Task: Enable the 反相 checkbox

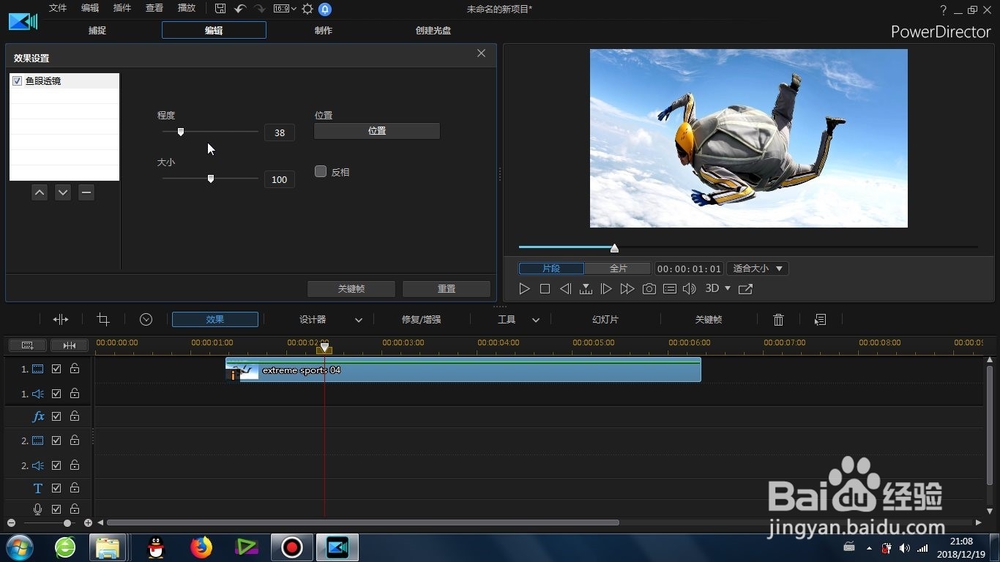Action: click(x=321, y=171)
